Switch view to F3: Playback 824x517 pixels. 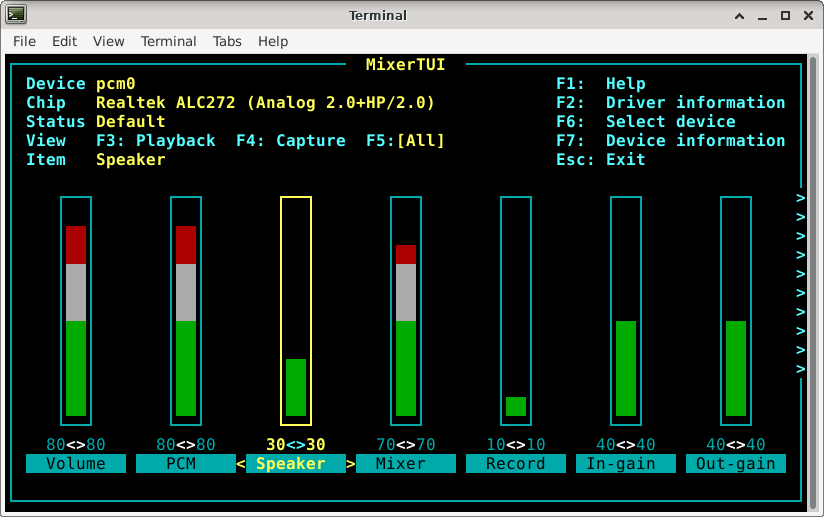click(155, 141)
